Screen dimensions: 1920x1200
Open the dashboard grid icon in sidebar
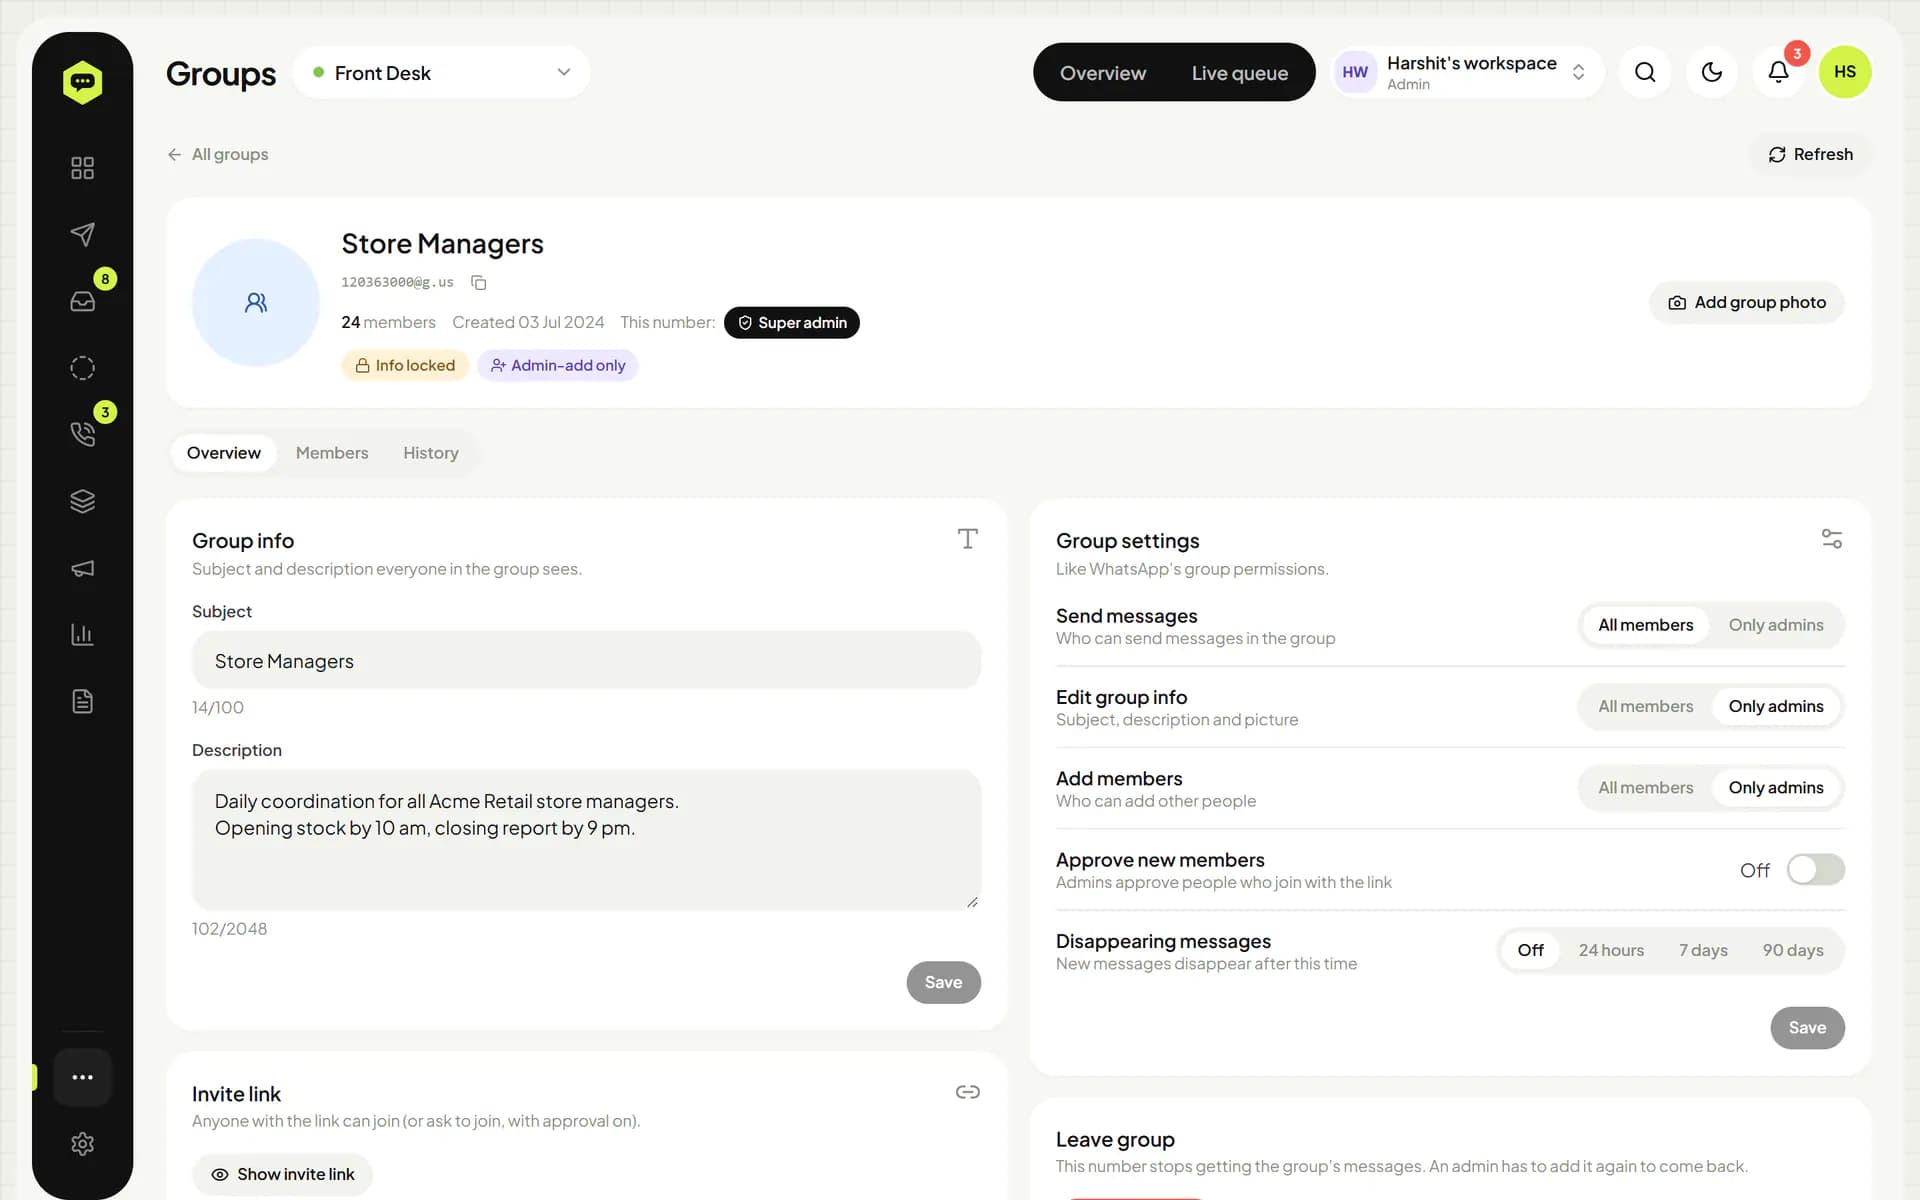(x=82, y=168)
